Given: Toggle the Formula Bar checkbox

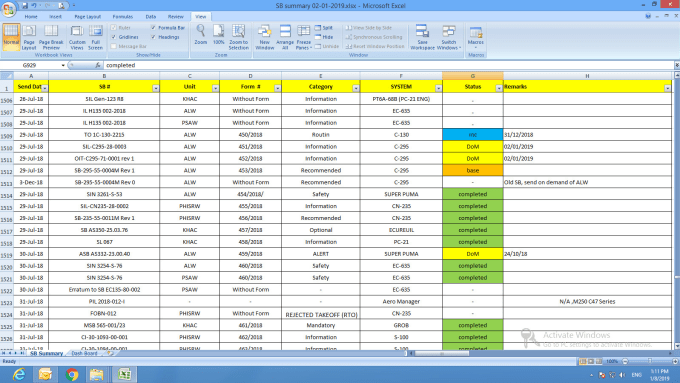Looking at the screenshot, I should (x=154, y=28).
